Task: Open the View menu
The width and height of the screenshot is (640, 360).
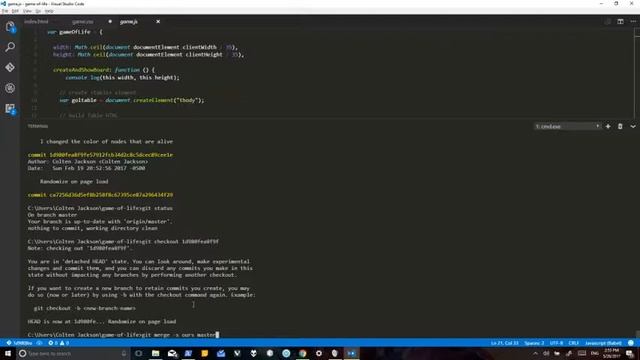Action: click(x=27, y=11)
